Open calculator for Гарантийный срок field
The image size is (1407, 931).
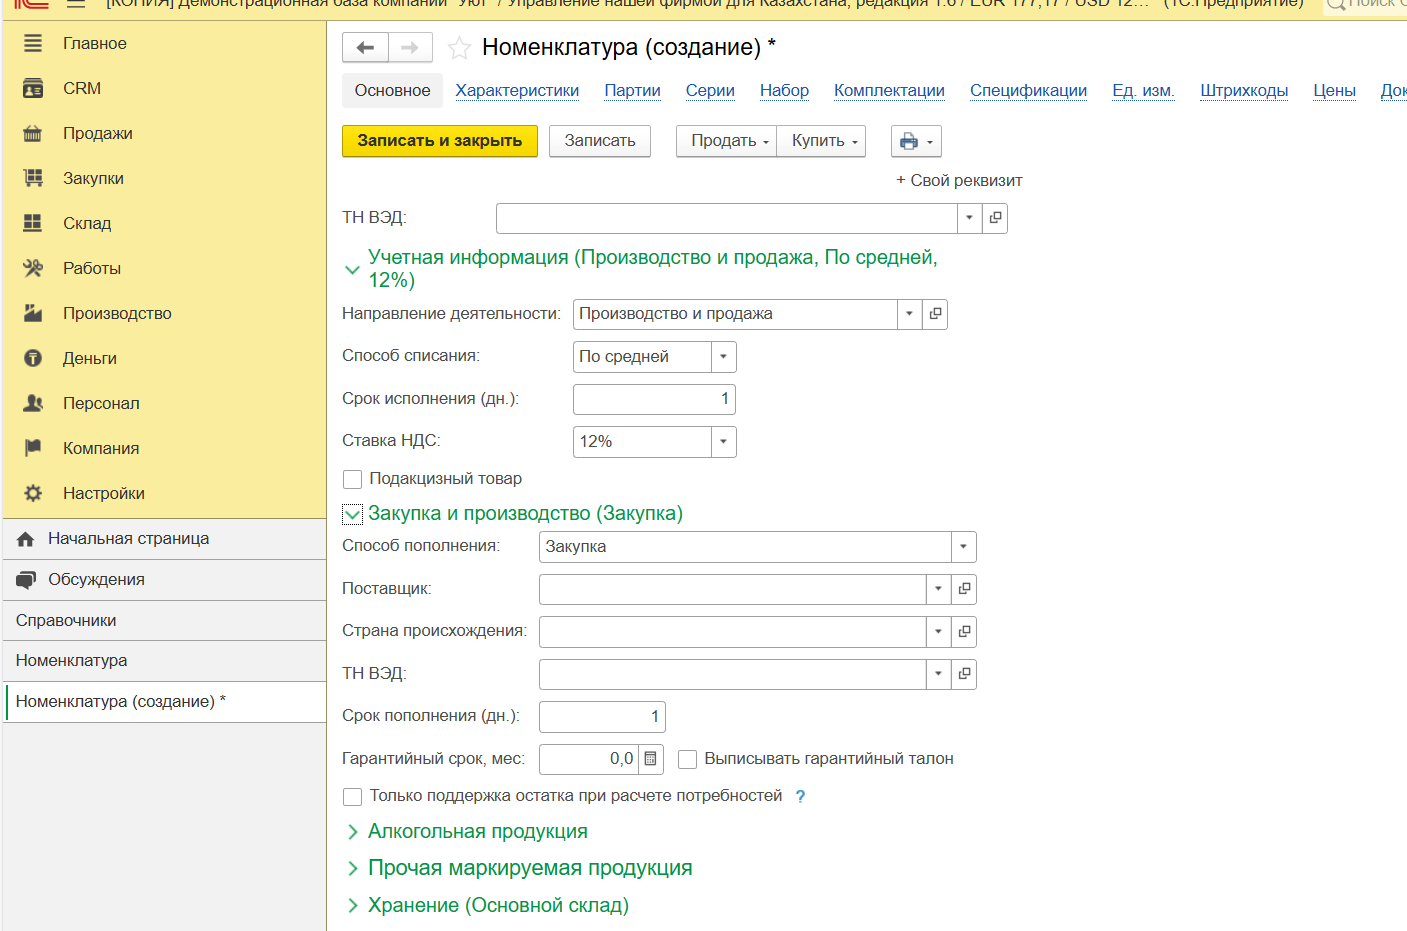[650, 759]
